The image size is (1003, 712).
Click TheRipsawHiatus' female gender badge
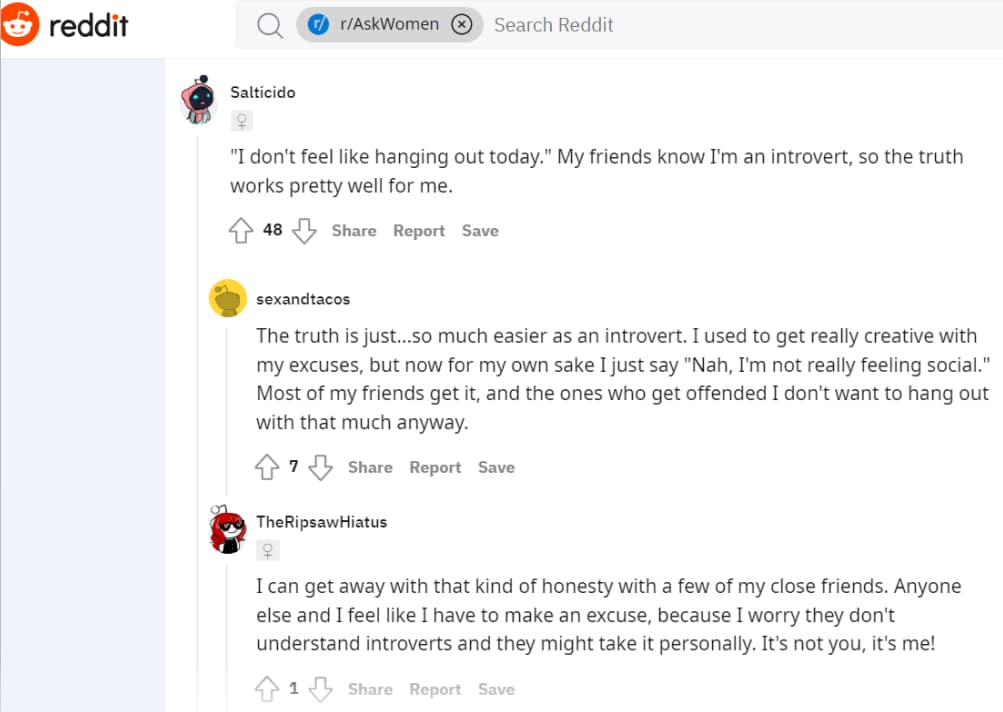coord(268,550)
